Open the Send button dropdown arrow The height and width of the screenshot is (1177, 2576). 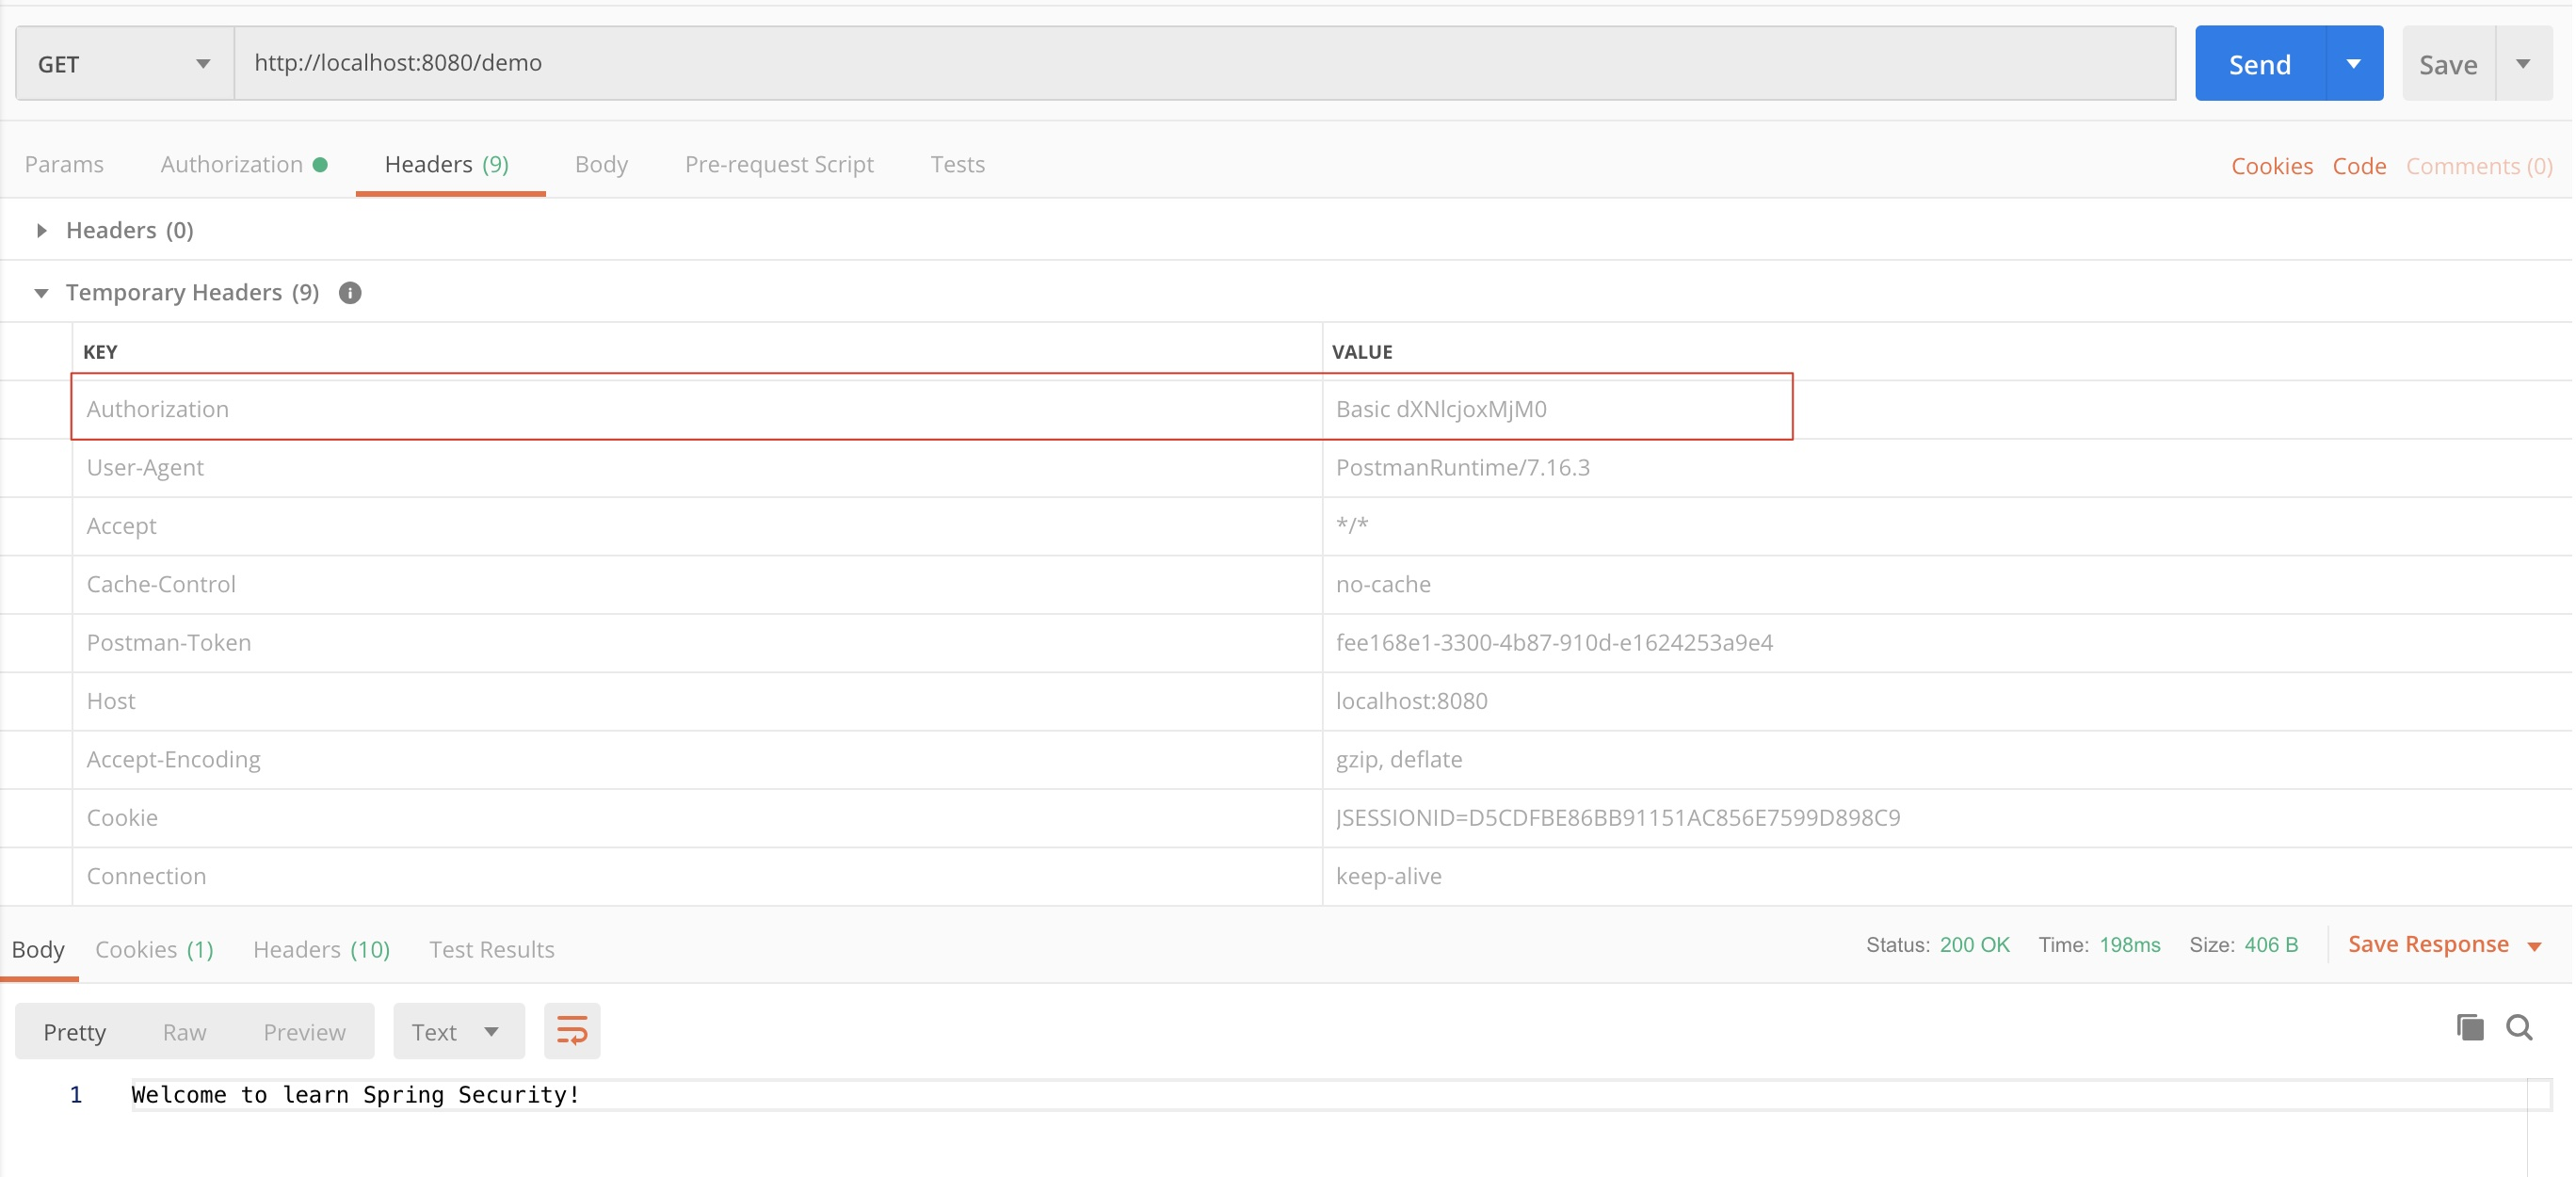[x=2354, y=64]
